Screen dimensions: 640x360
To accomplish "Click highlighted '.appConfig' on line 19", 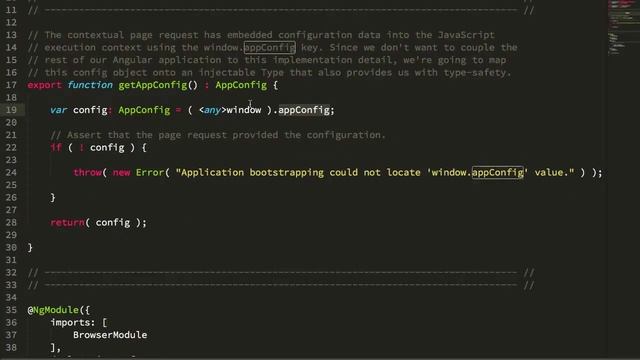I will coord(304,110).
